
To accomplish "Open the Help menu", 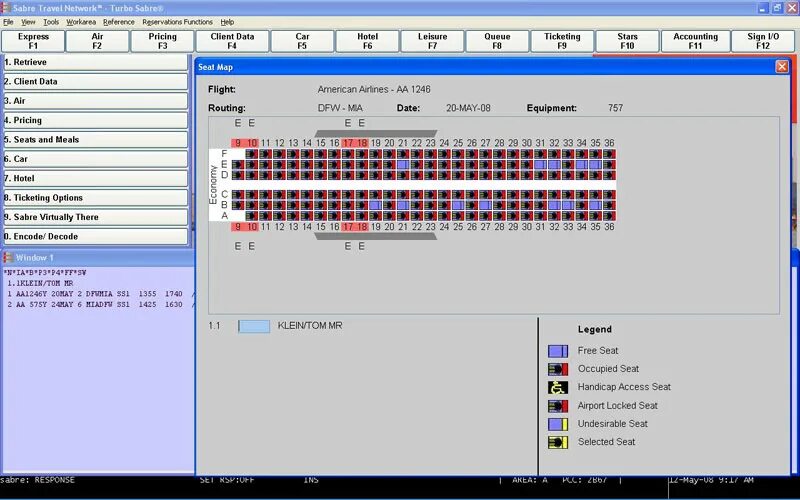I will pos(227,22).
